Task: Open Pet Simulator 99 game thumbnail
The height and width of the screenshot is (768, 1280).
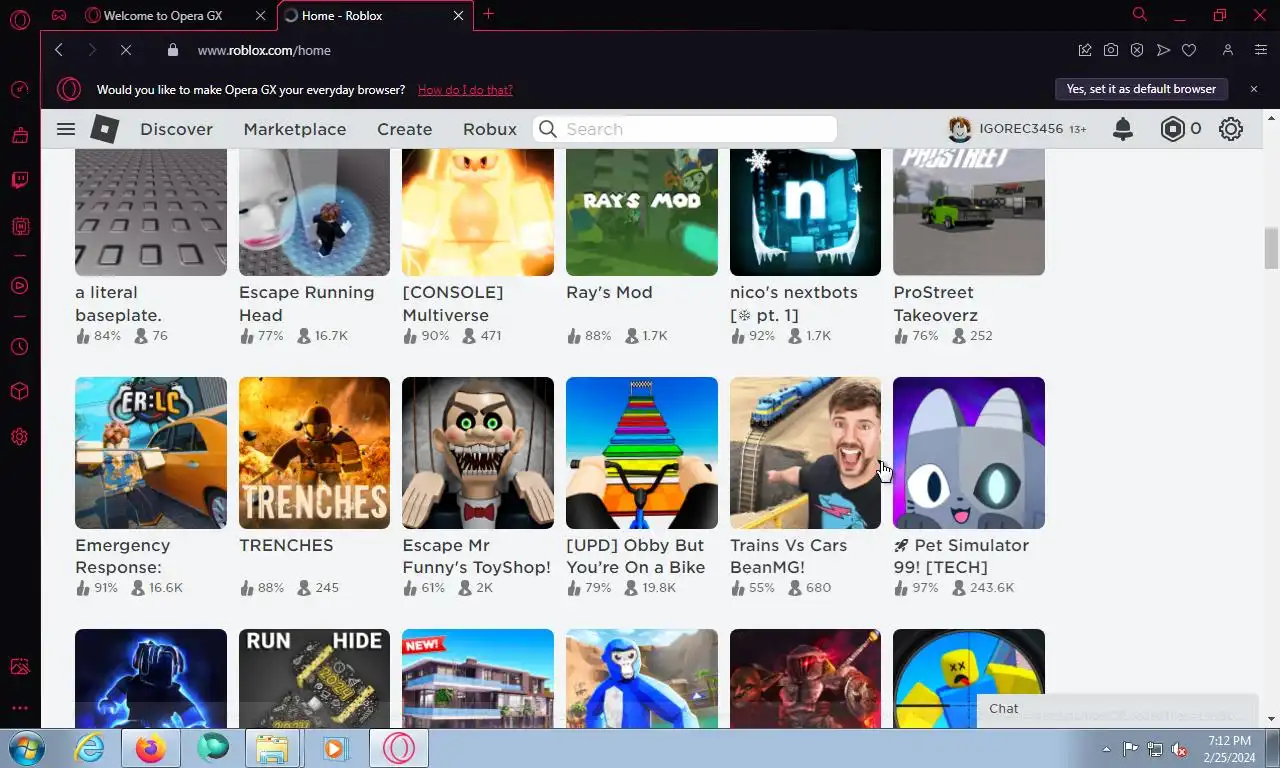Action: pos(969,453)
